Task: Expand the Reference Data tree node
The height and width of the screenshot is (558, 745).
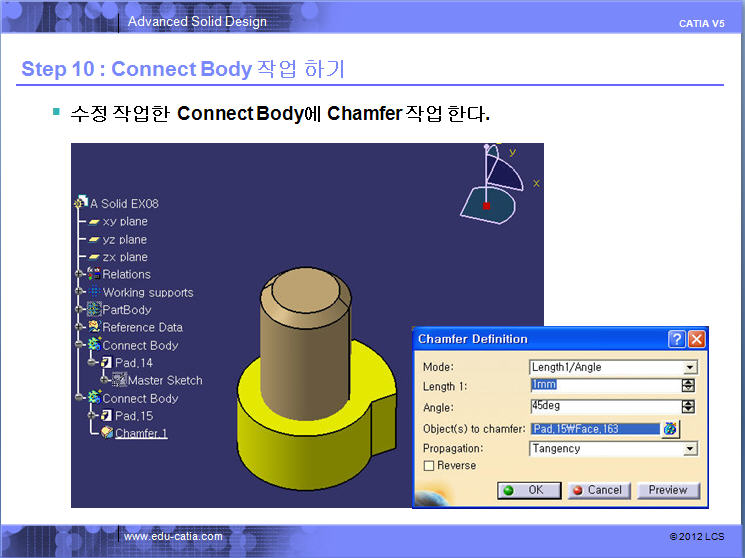Action: tap(79, 327)
